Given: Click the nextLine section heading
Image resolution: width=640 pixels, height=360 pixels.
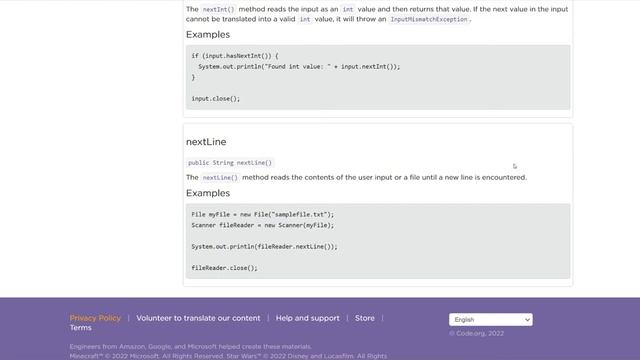Looking at the screenshot, I should pyautogui.click(x=206, y=142).
